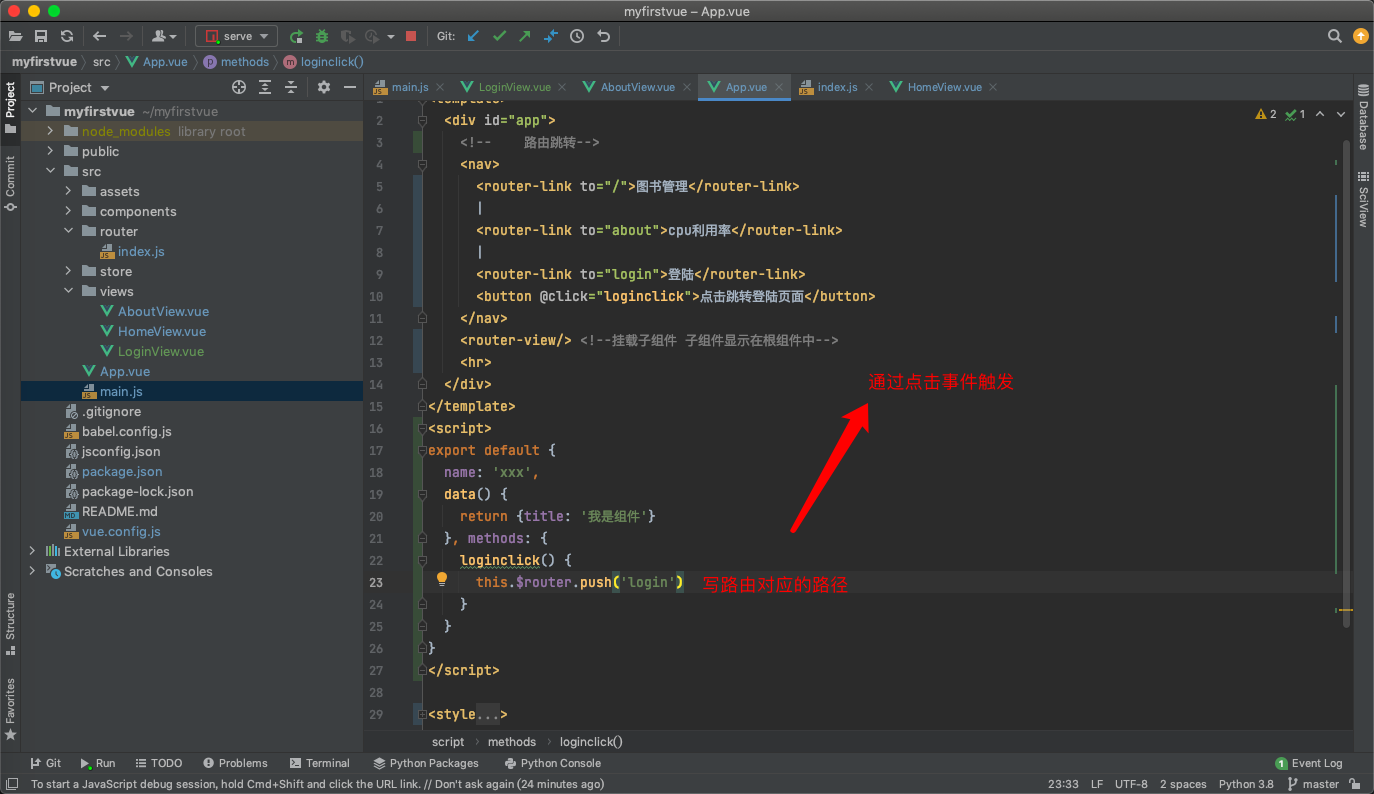The width and height of the screenshot is (1374, 794).
Task: Click the Search Everywhere magnifier icon
Action: 1335,36
